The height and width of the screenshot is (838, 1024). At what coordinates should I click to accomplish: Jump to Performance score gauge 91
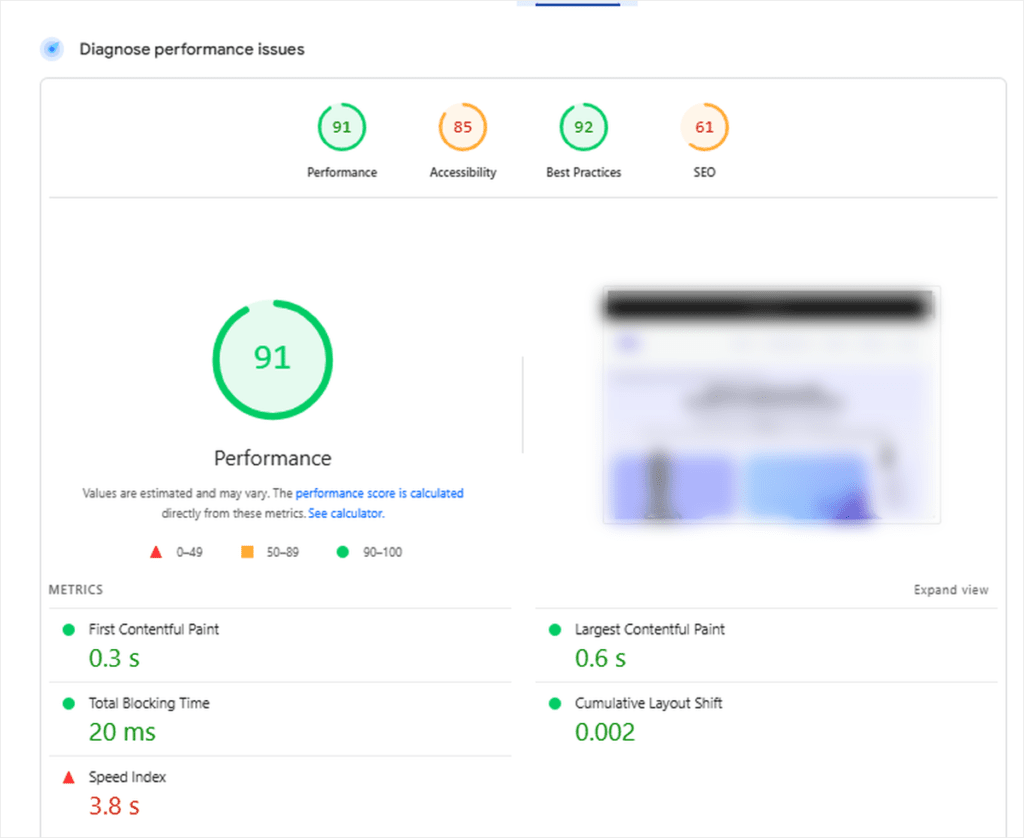click(x=342, y=127)
